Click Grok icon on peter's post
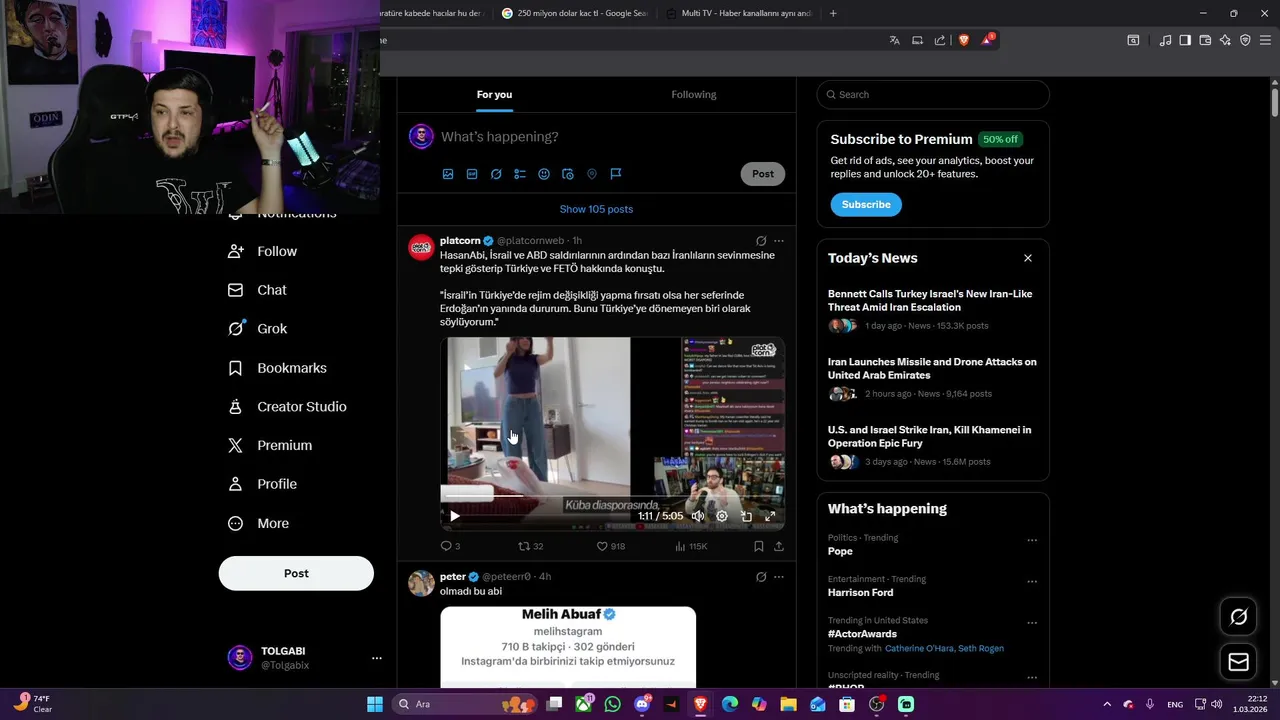 click(761, 577)
